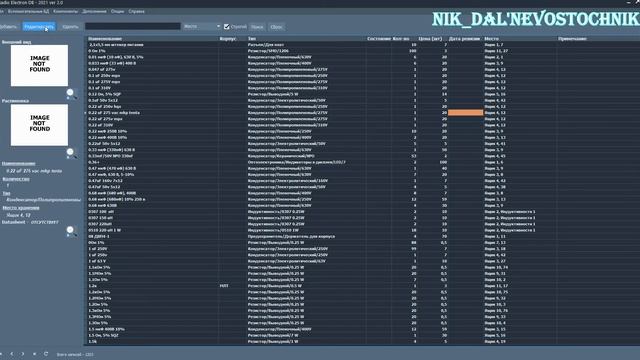Toggle the 'Строгий' search checkbox

(227, 27)
